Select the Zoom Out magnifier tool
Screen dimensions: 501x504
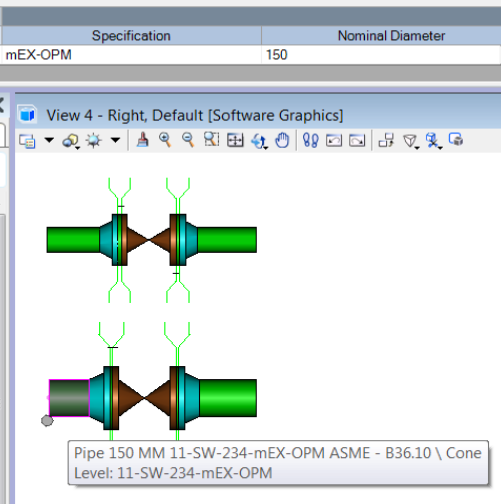point(188,140)
